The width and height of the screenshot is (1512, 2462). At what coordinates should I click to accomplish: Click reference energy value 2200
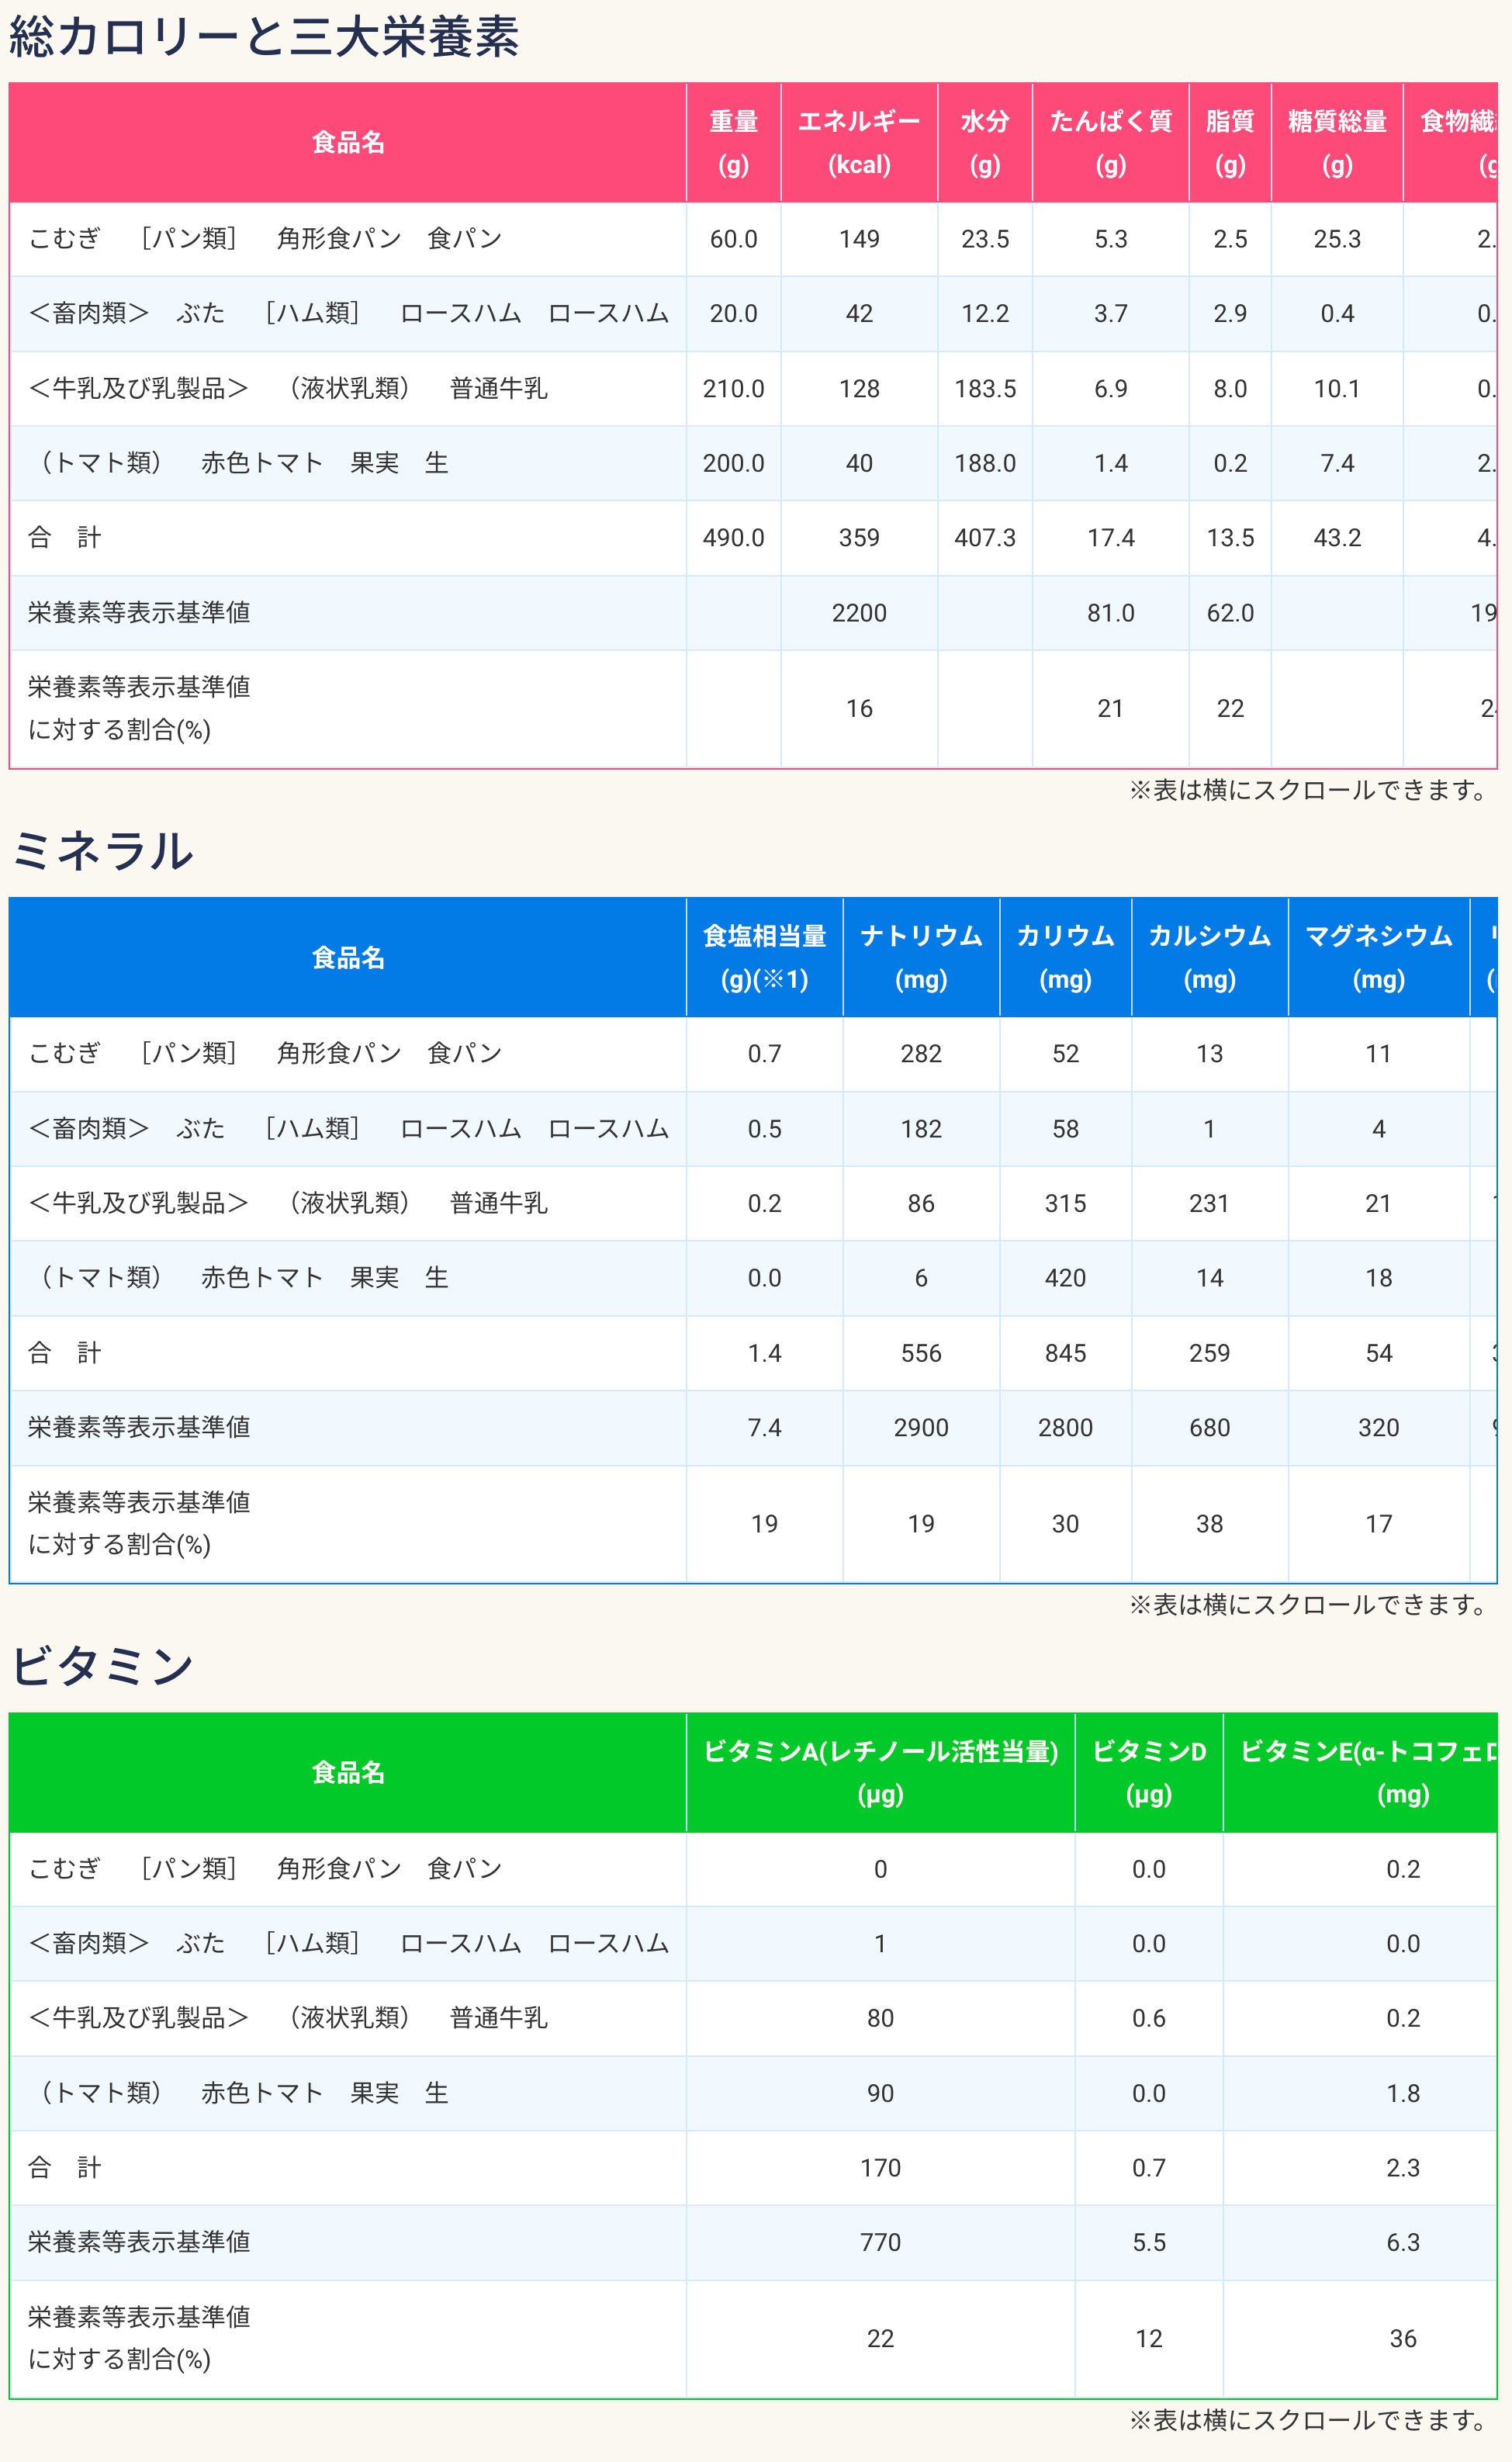(859, 613)
